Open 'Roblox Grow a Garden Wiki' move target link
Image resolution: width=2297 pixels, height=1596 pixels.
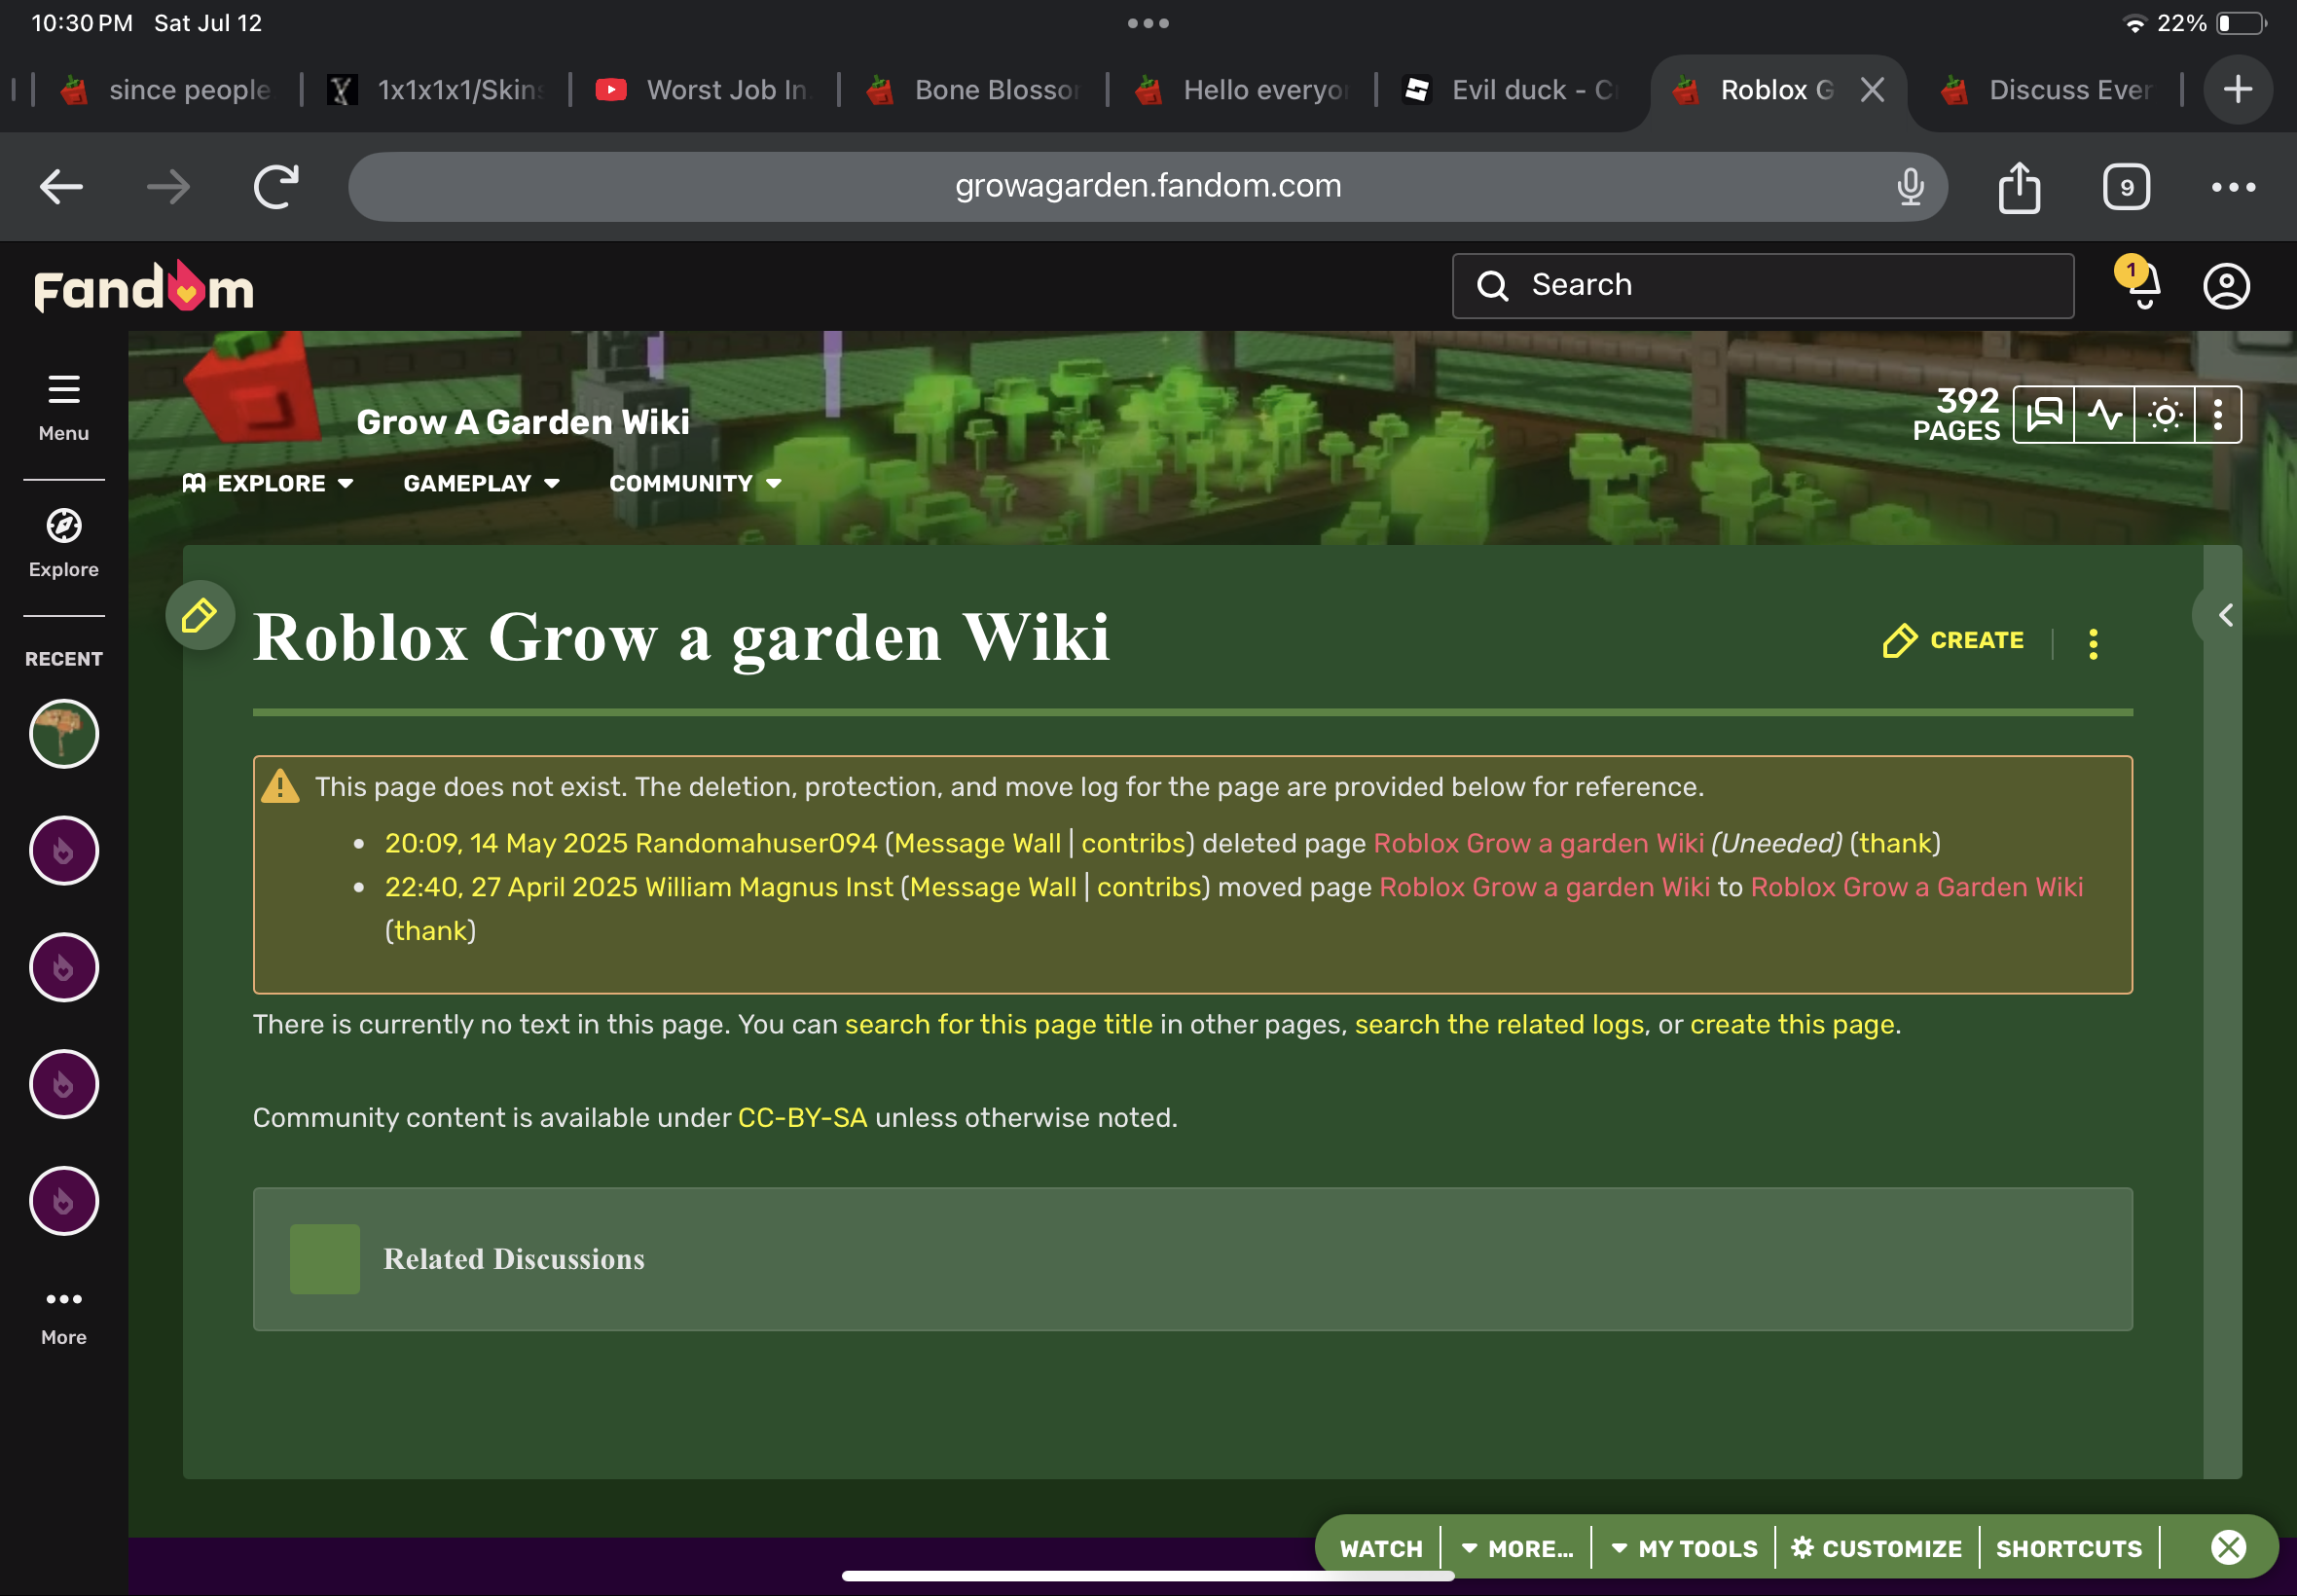1917,887
